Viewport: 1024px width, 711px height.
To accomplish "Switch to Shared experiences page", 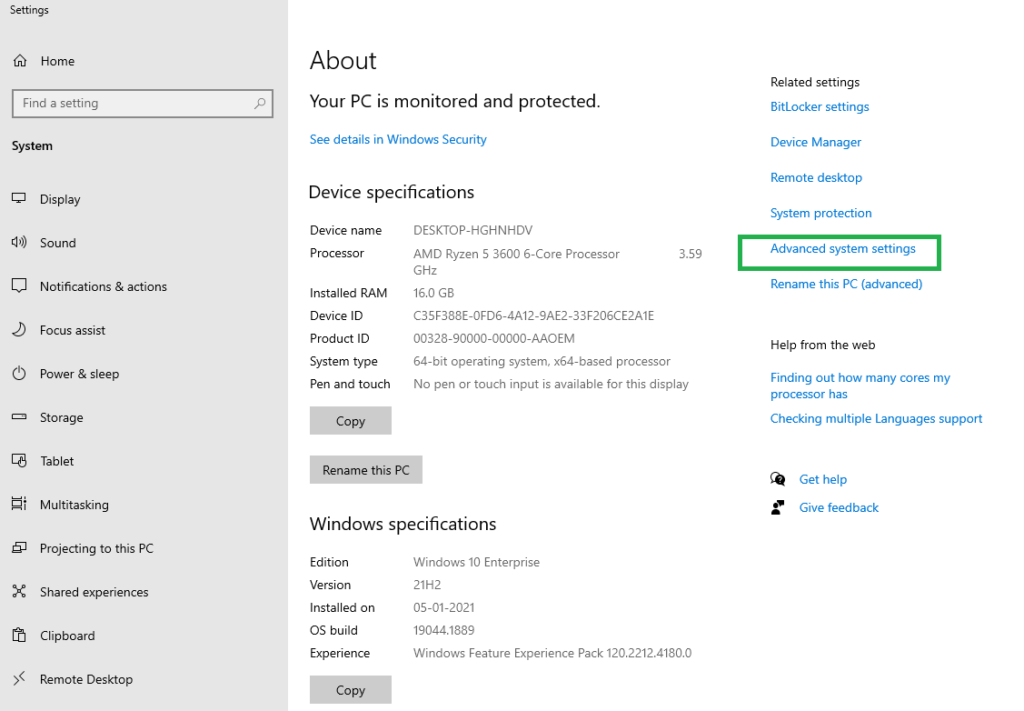I will (x=94, y=592).
